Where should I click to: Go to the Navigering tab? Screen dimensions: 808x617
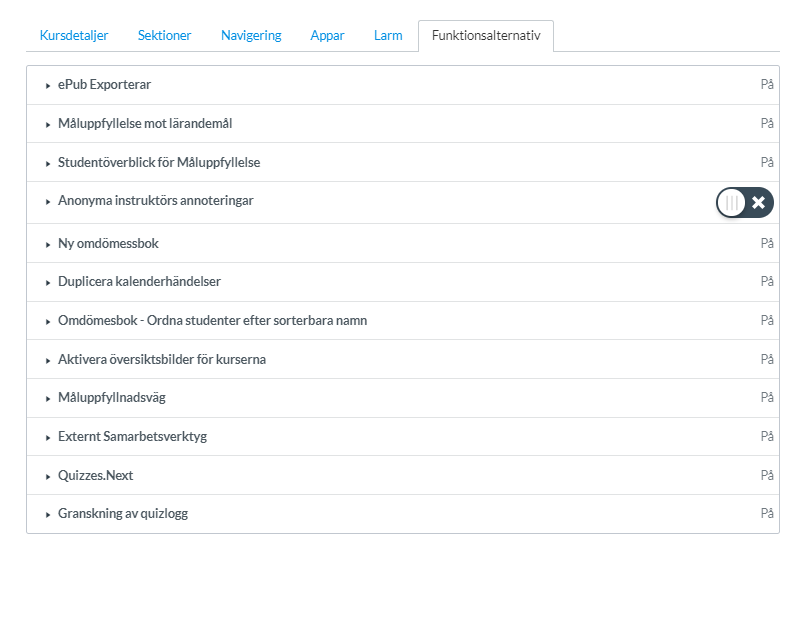251,35
